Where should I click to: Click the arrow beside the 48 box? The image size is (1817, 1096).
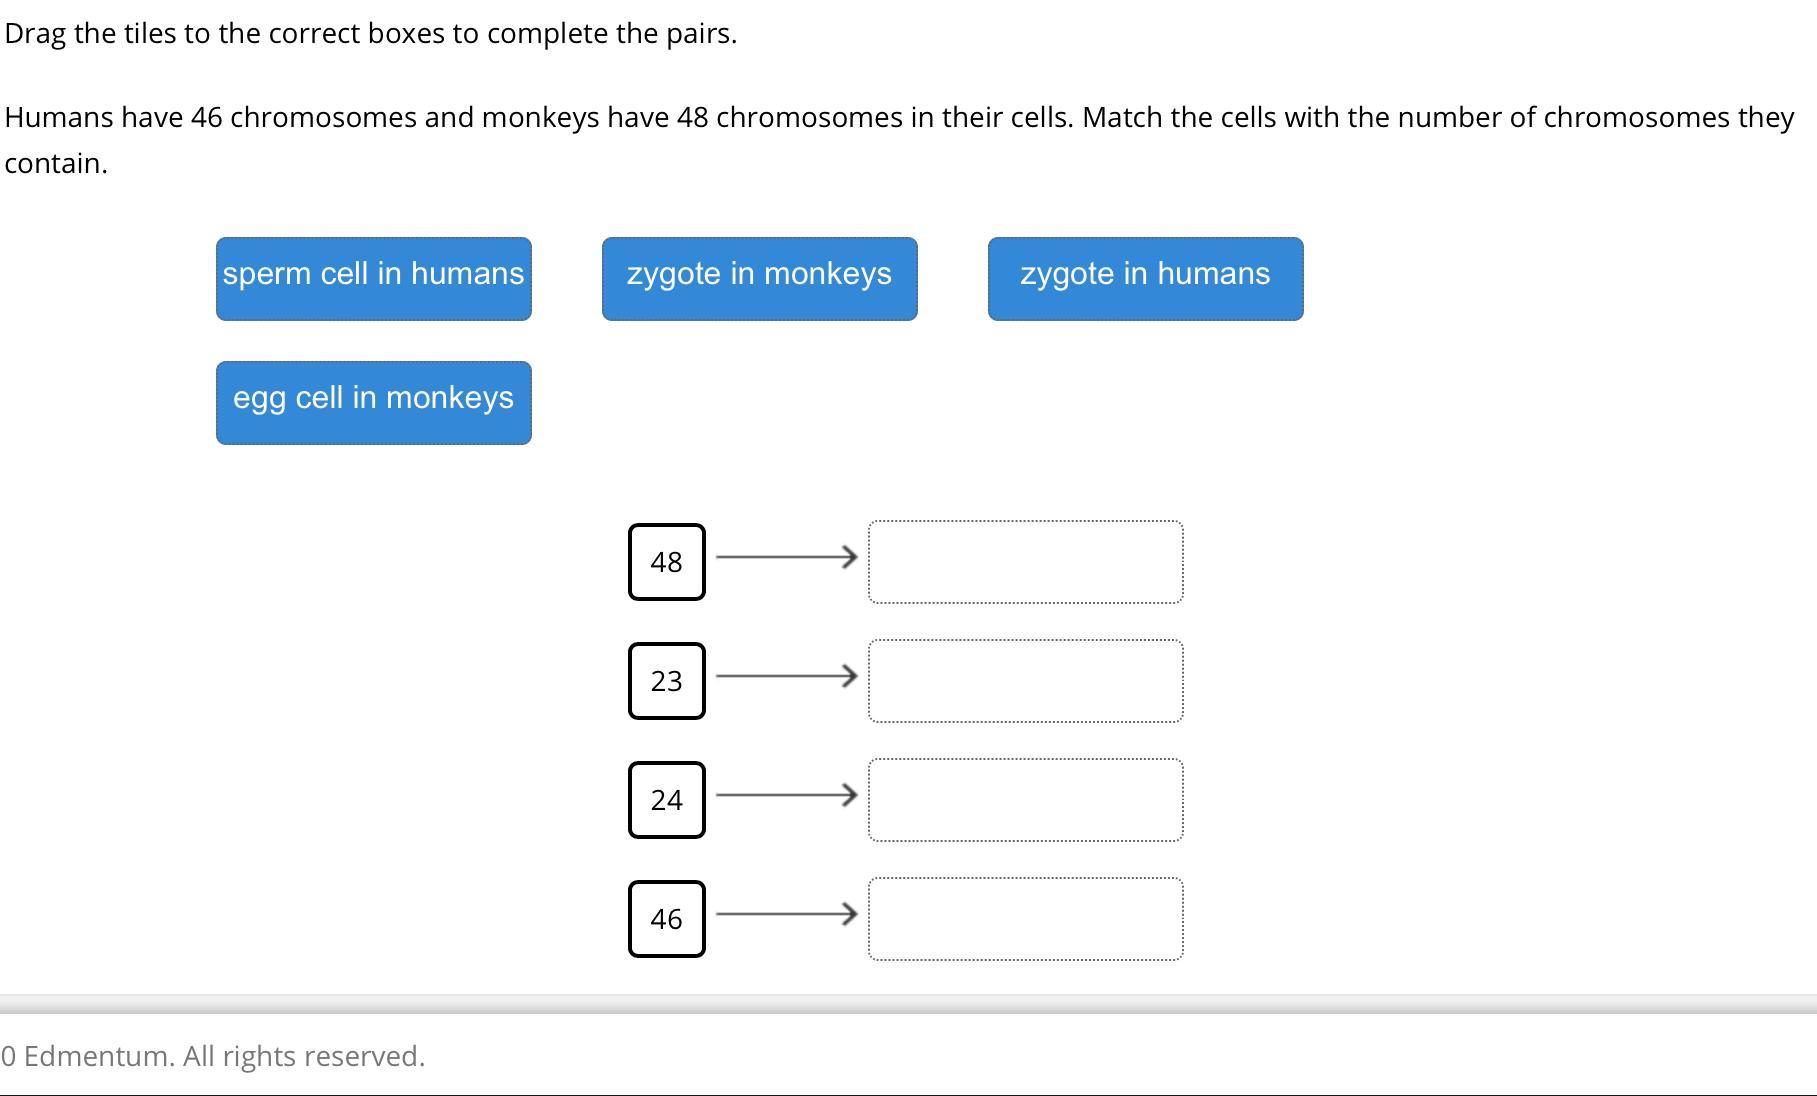tap(787, 557)
